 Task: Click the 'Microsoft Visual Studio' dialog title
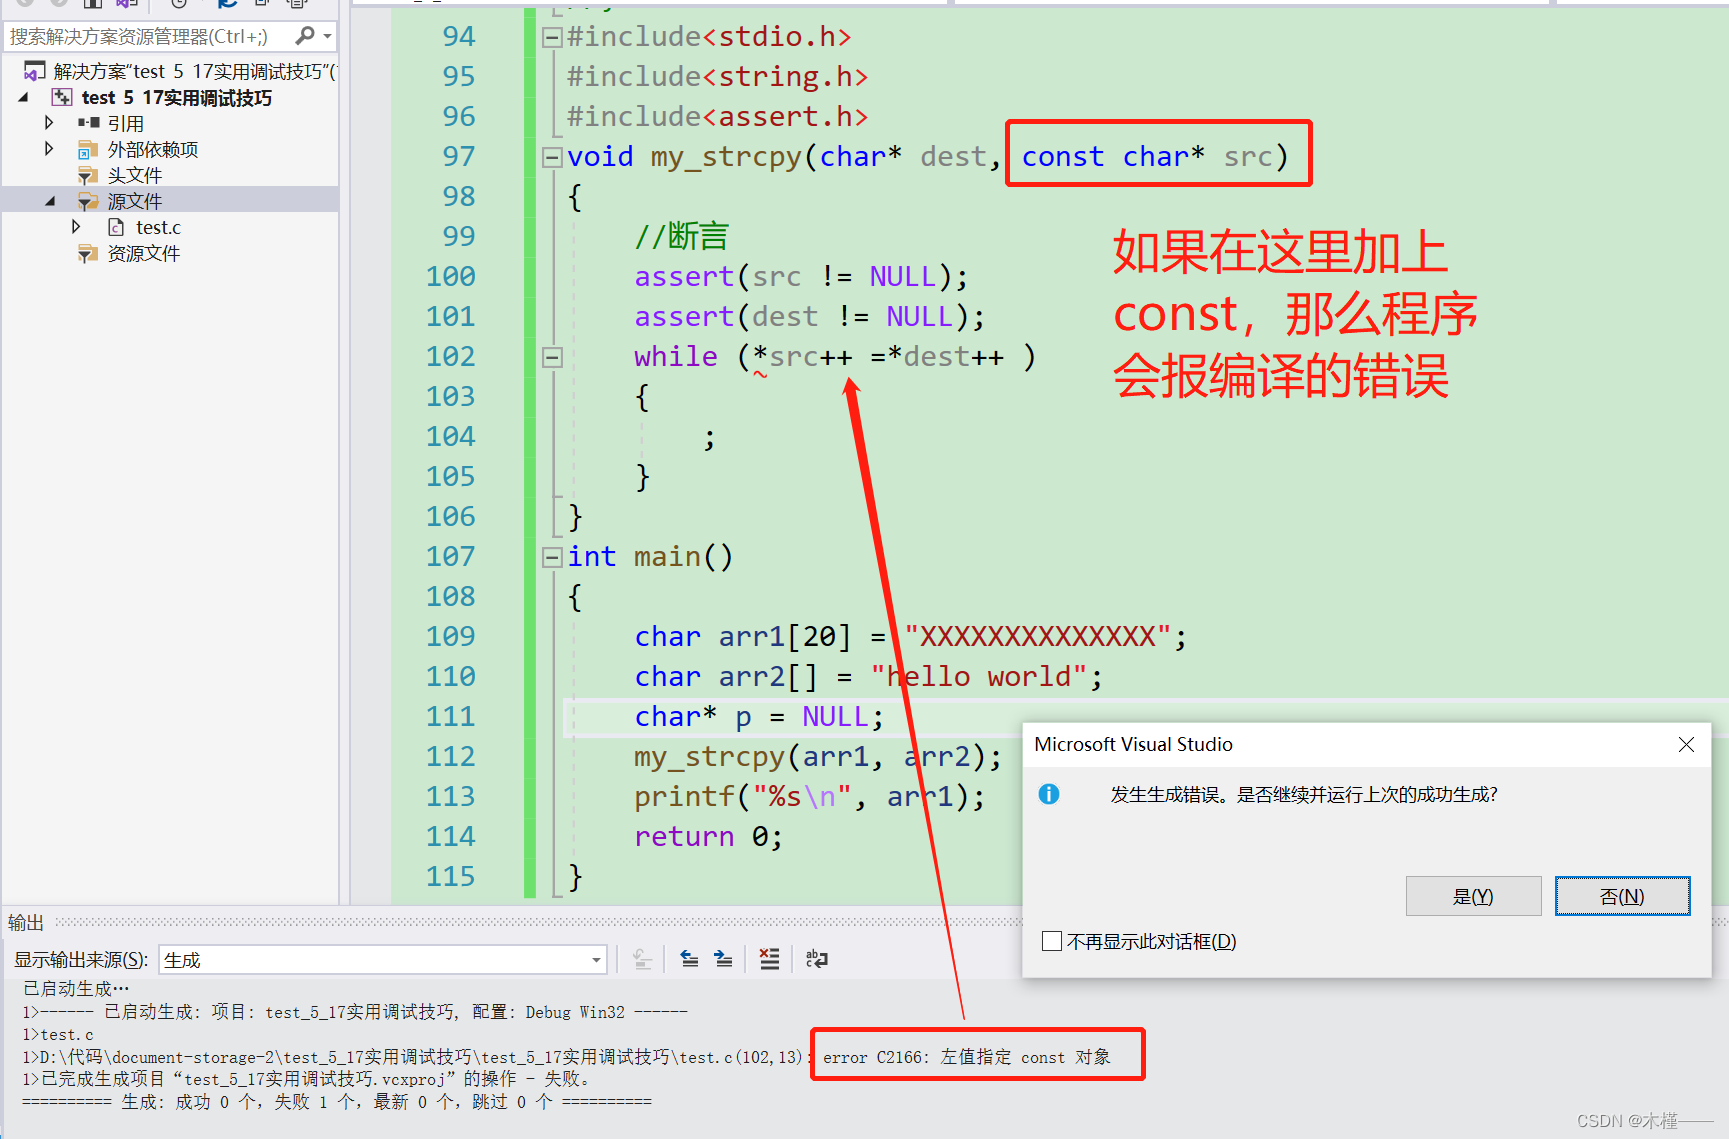1133,744
